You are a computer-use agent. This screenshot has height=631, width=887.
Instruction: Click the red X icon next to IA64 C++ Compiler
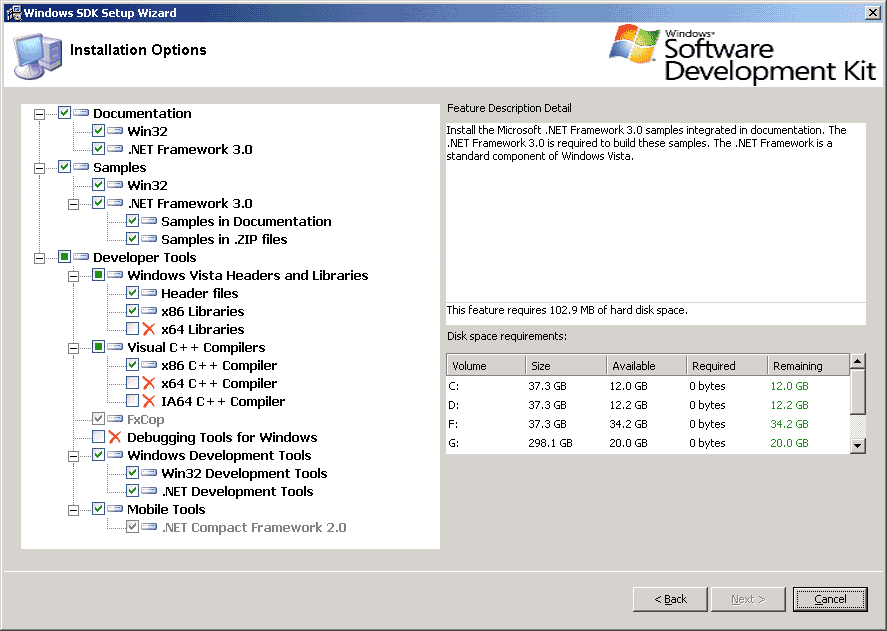pyautogui.click(x=149, y=401)
